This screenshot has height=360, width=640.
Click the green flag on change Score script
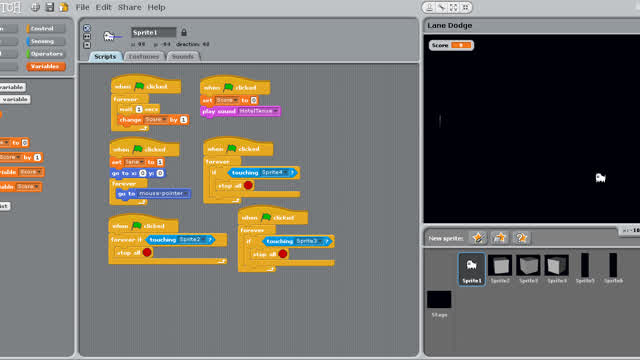click(140, 86)
